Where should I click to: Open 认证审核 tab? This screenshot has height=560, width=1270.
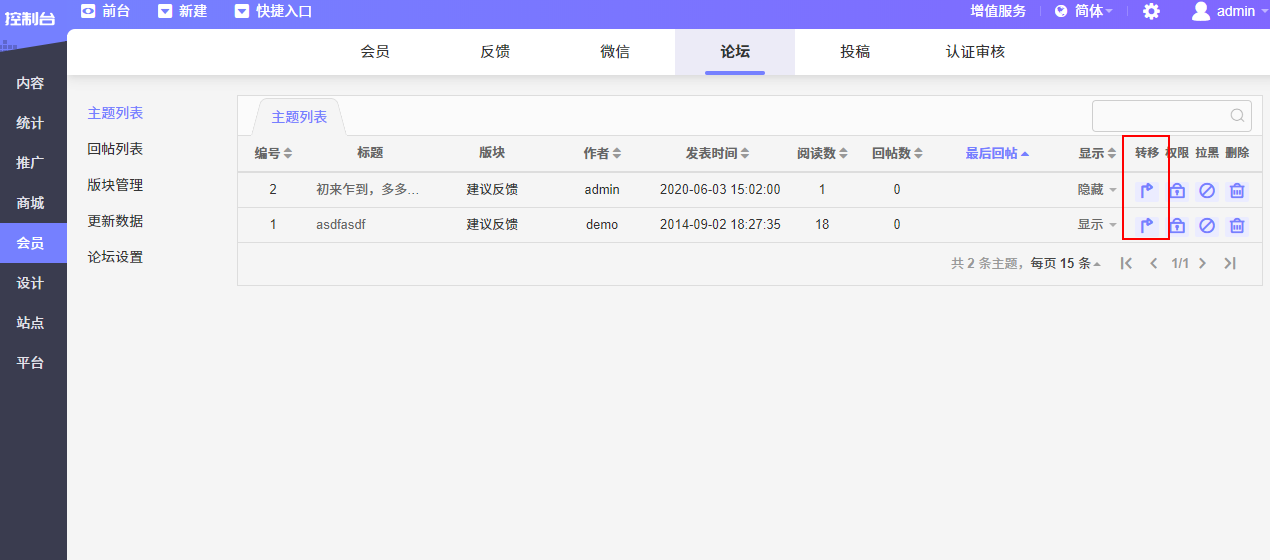(975, 52)
